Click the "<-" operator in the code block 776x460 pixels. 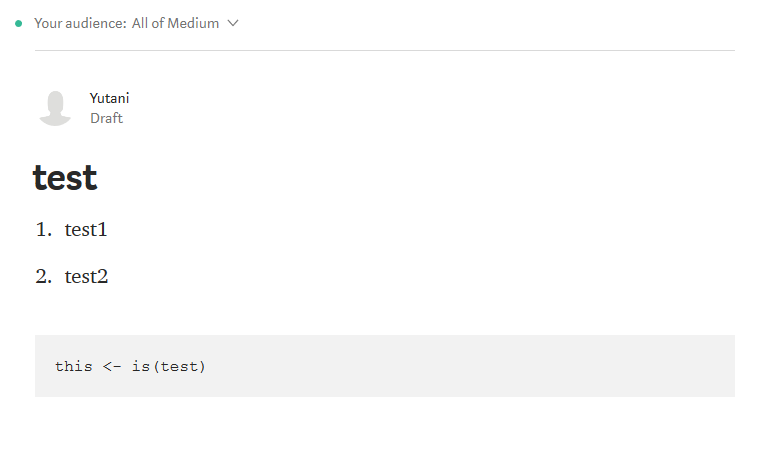pos(112,366)
